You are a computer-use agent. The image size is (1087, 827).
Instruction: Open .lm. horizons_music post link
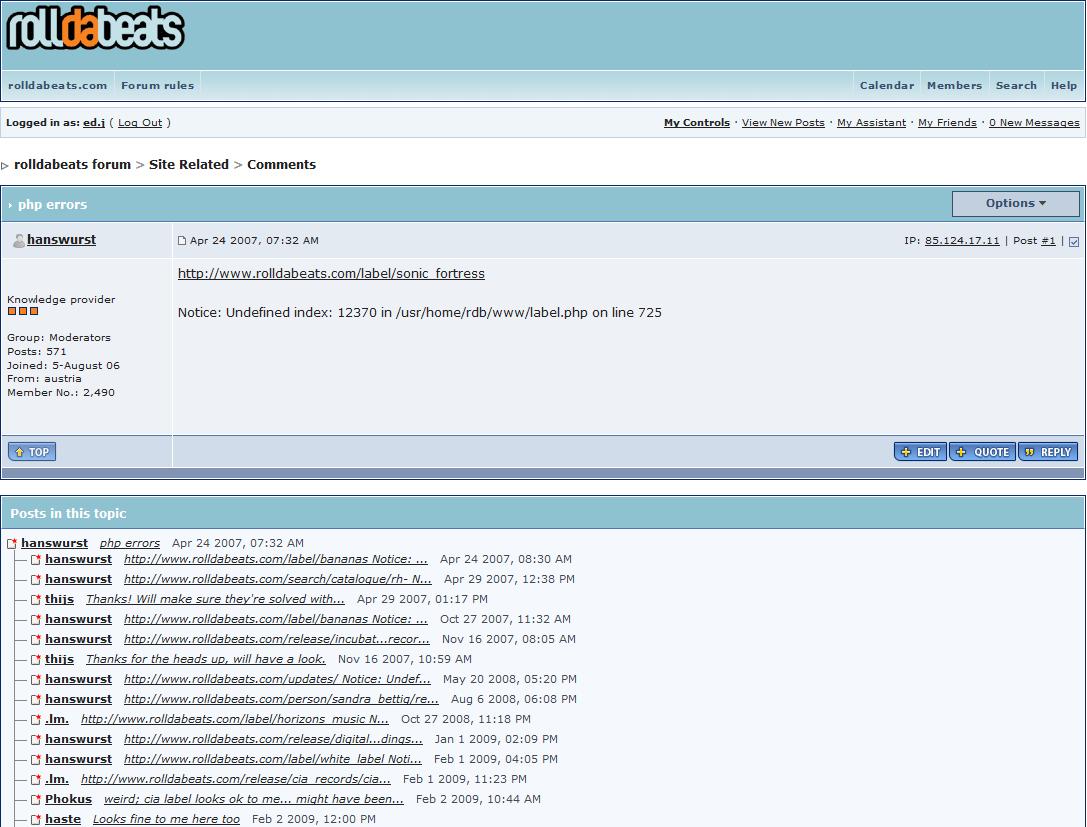click(x=235, y=720)
